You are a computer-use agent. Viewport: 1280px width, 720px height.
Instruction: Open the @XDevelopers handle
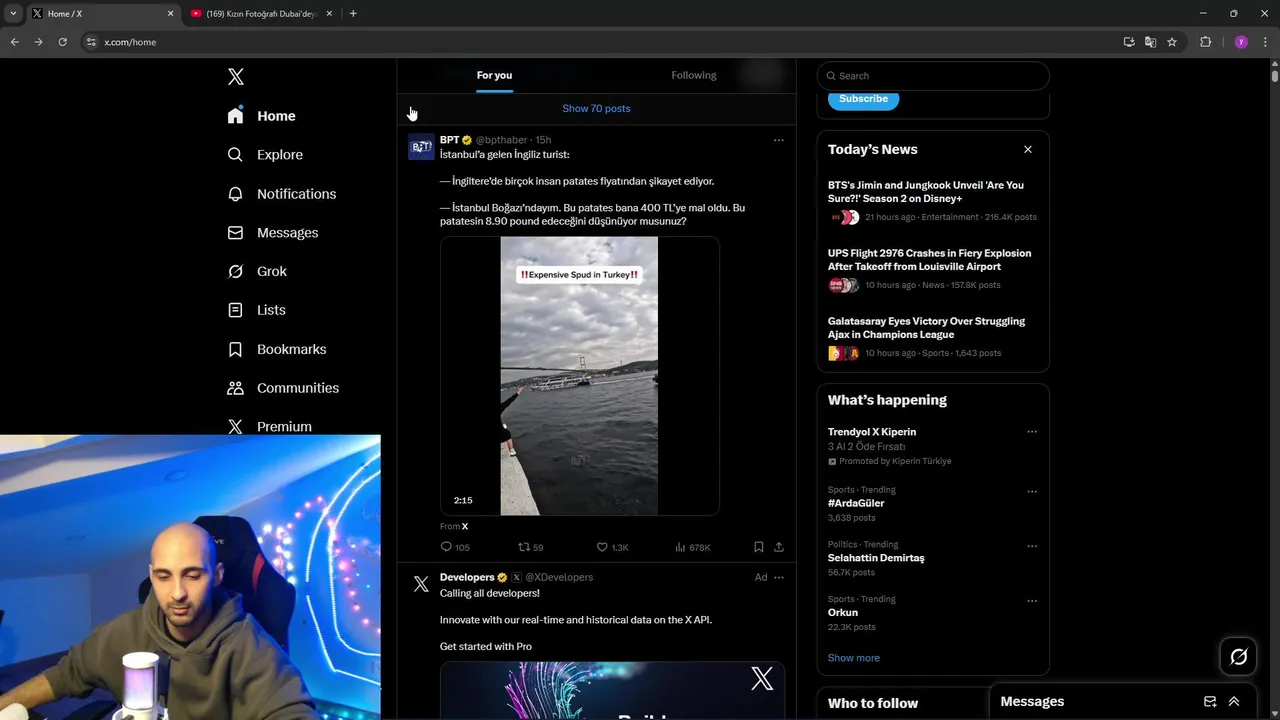(x=559, y=577)
